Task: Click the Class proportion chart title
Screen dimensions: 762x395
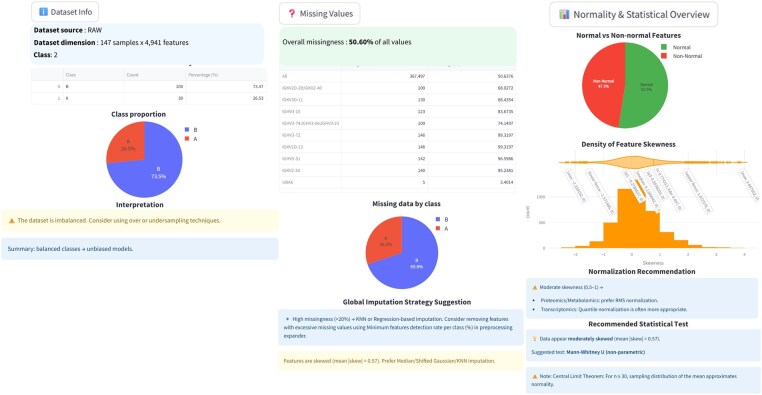Action: pos(139,114)
